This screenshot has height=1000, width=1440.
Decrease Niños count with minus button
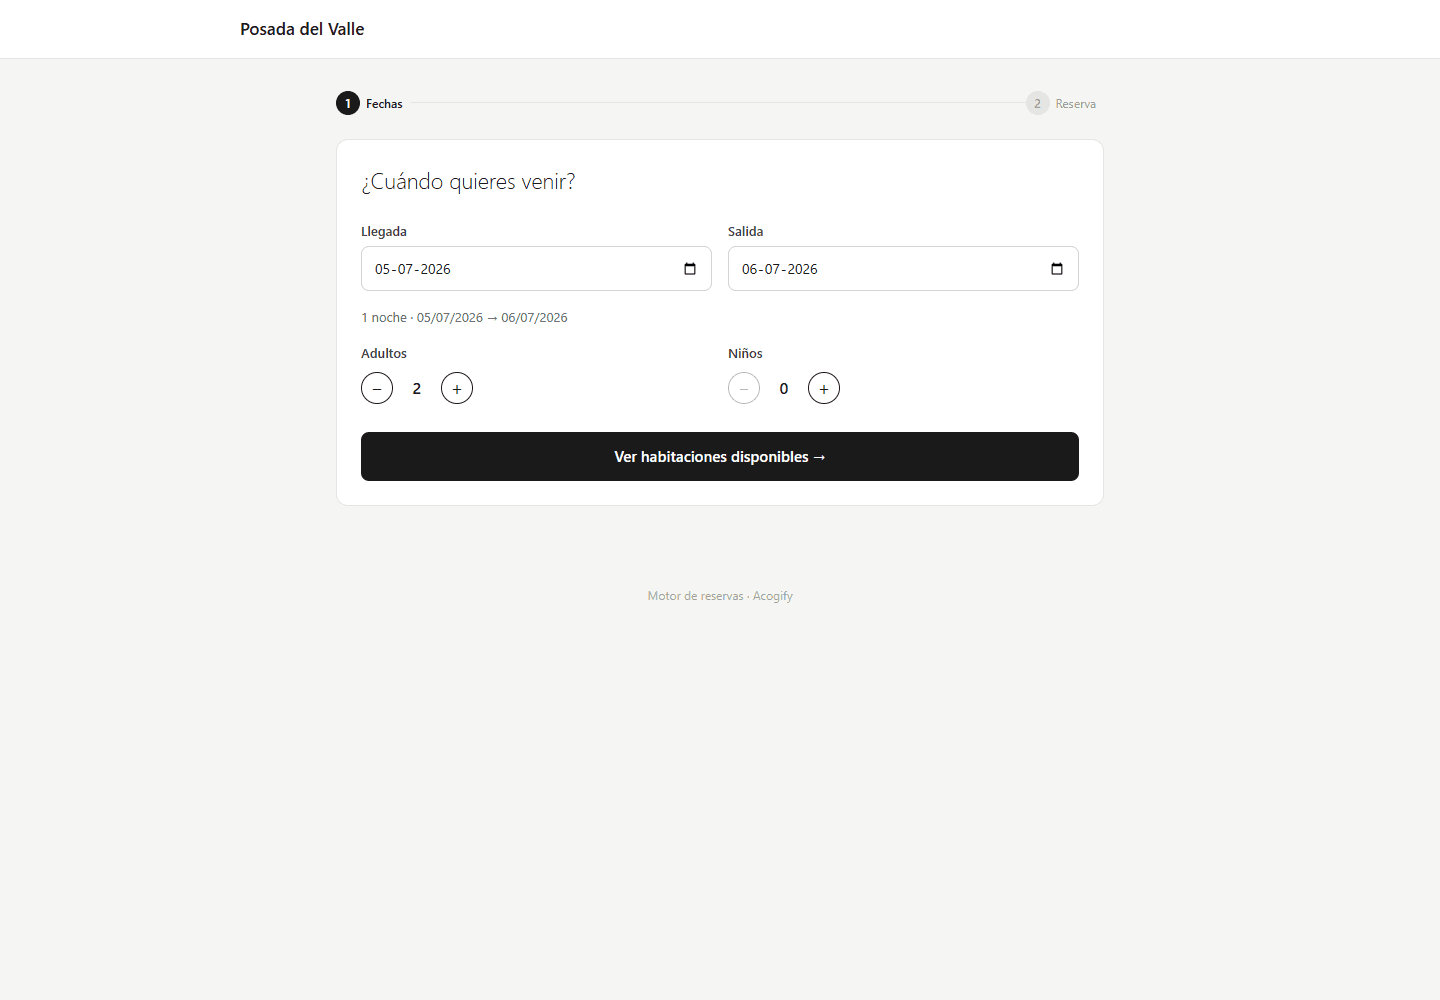(744, 388)
